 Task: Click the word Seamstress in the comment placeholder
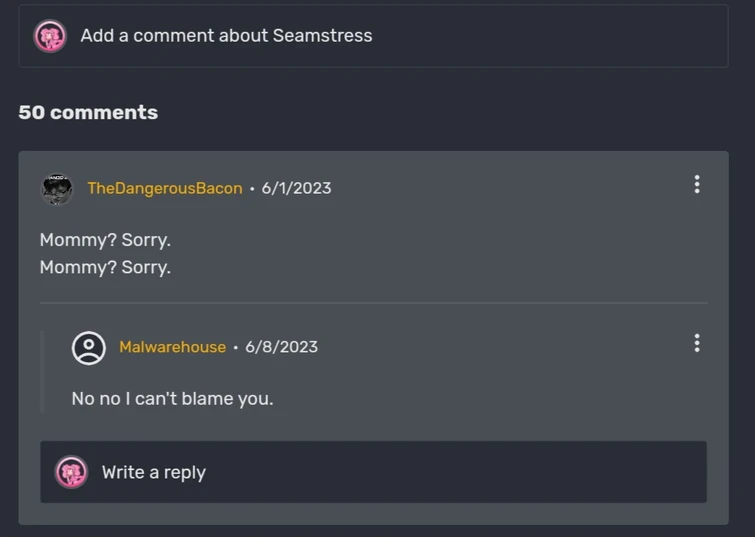322,36
